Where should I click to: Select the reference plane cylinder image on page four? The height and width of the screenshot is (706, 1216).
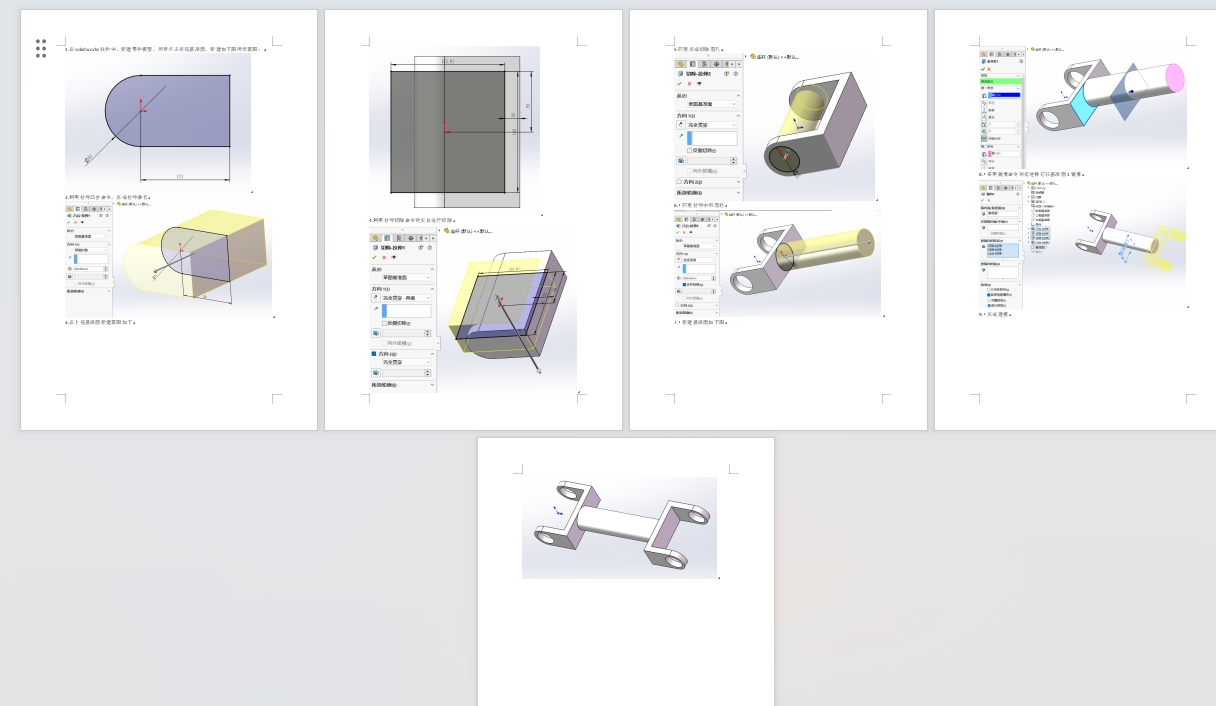coord(1083,107)
